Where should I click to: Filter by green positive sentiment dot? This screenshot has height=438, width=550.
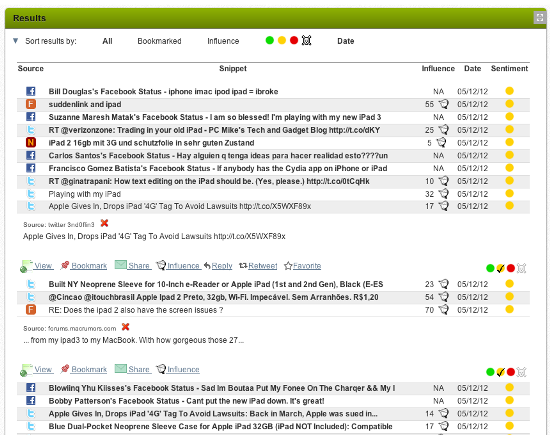[269, 41]
